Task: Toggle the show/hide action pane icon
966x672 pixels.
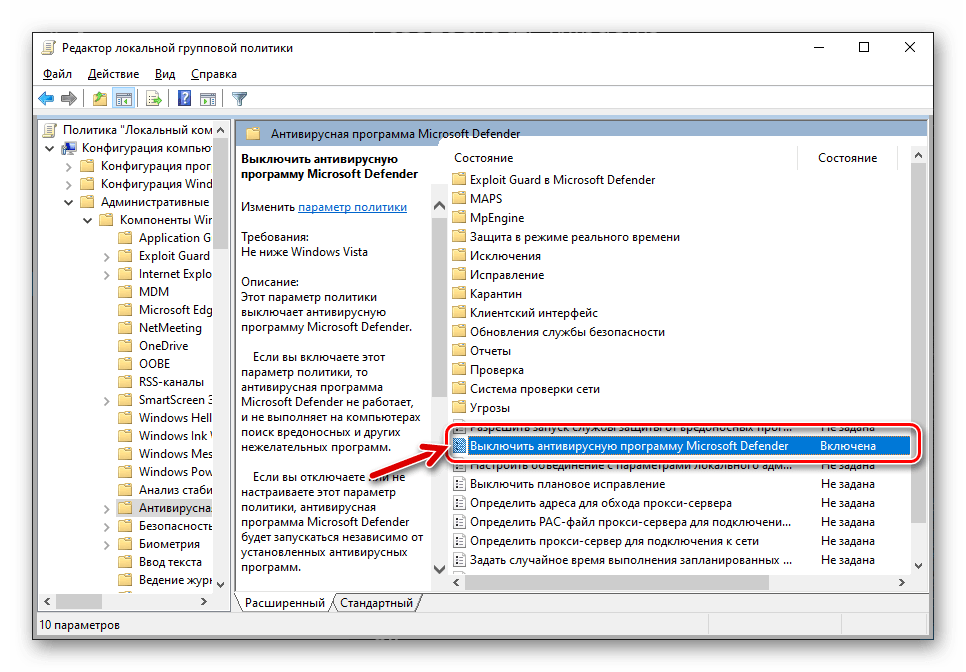Action: tap(208, 99)
